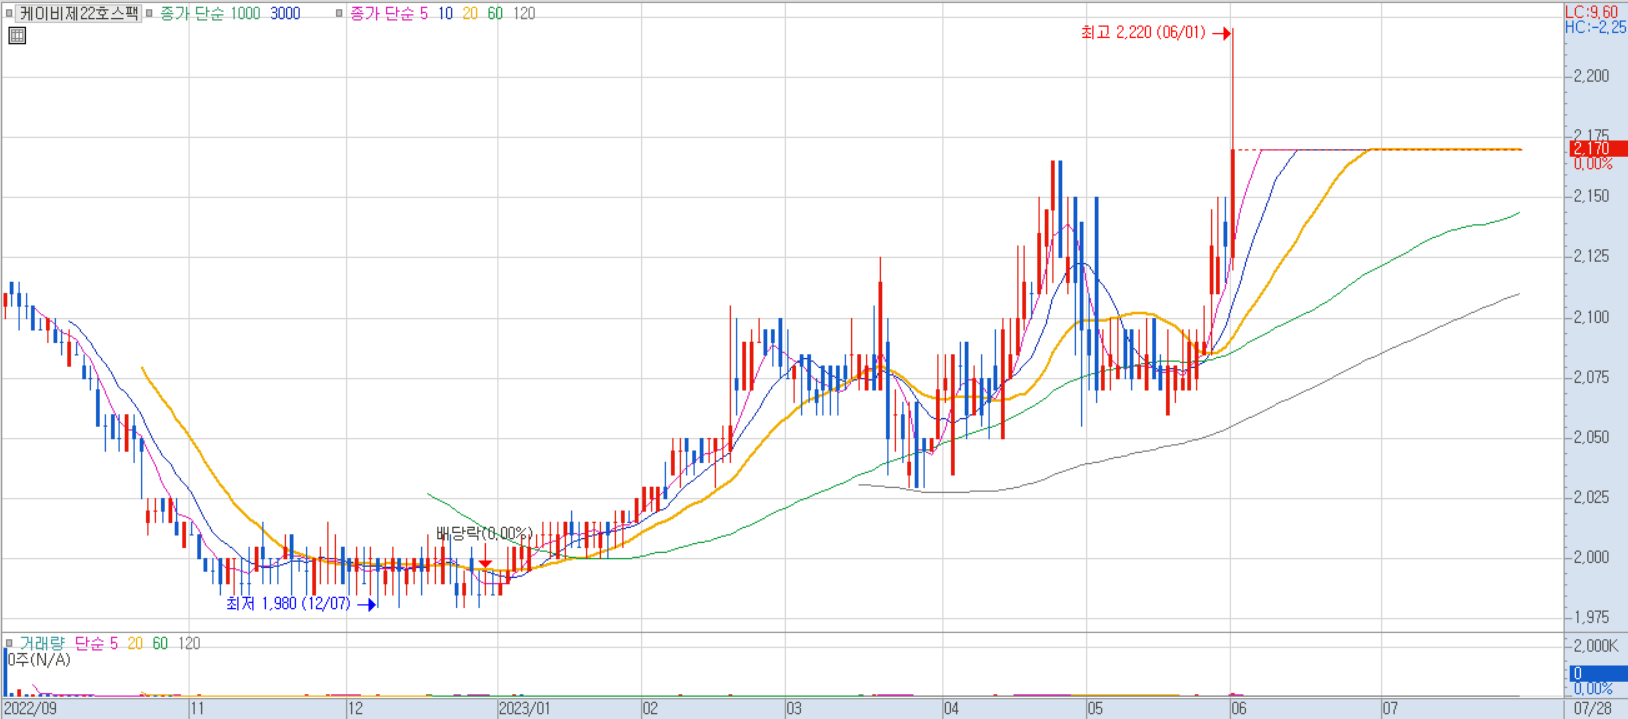
Task: Click the LC:9.60 value
Action: coord(1592,12)
